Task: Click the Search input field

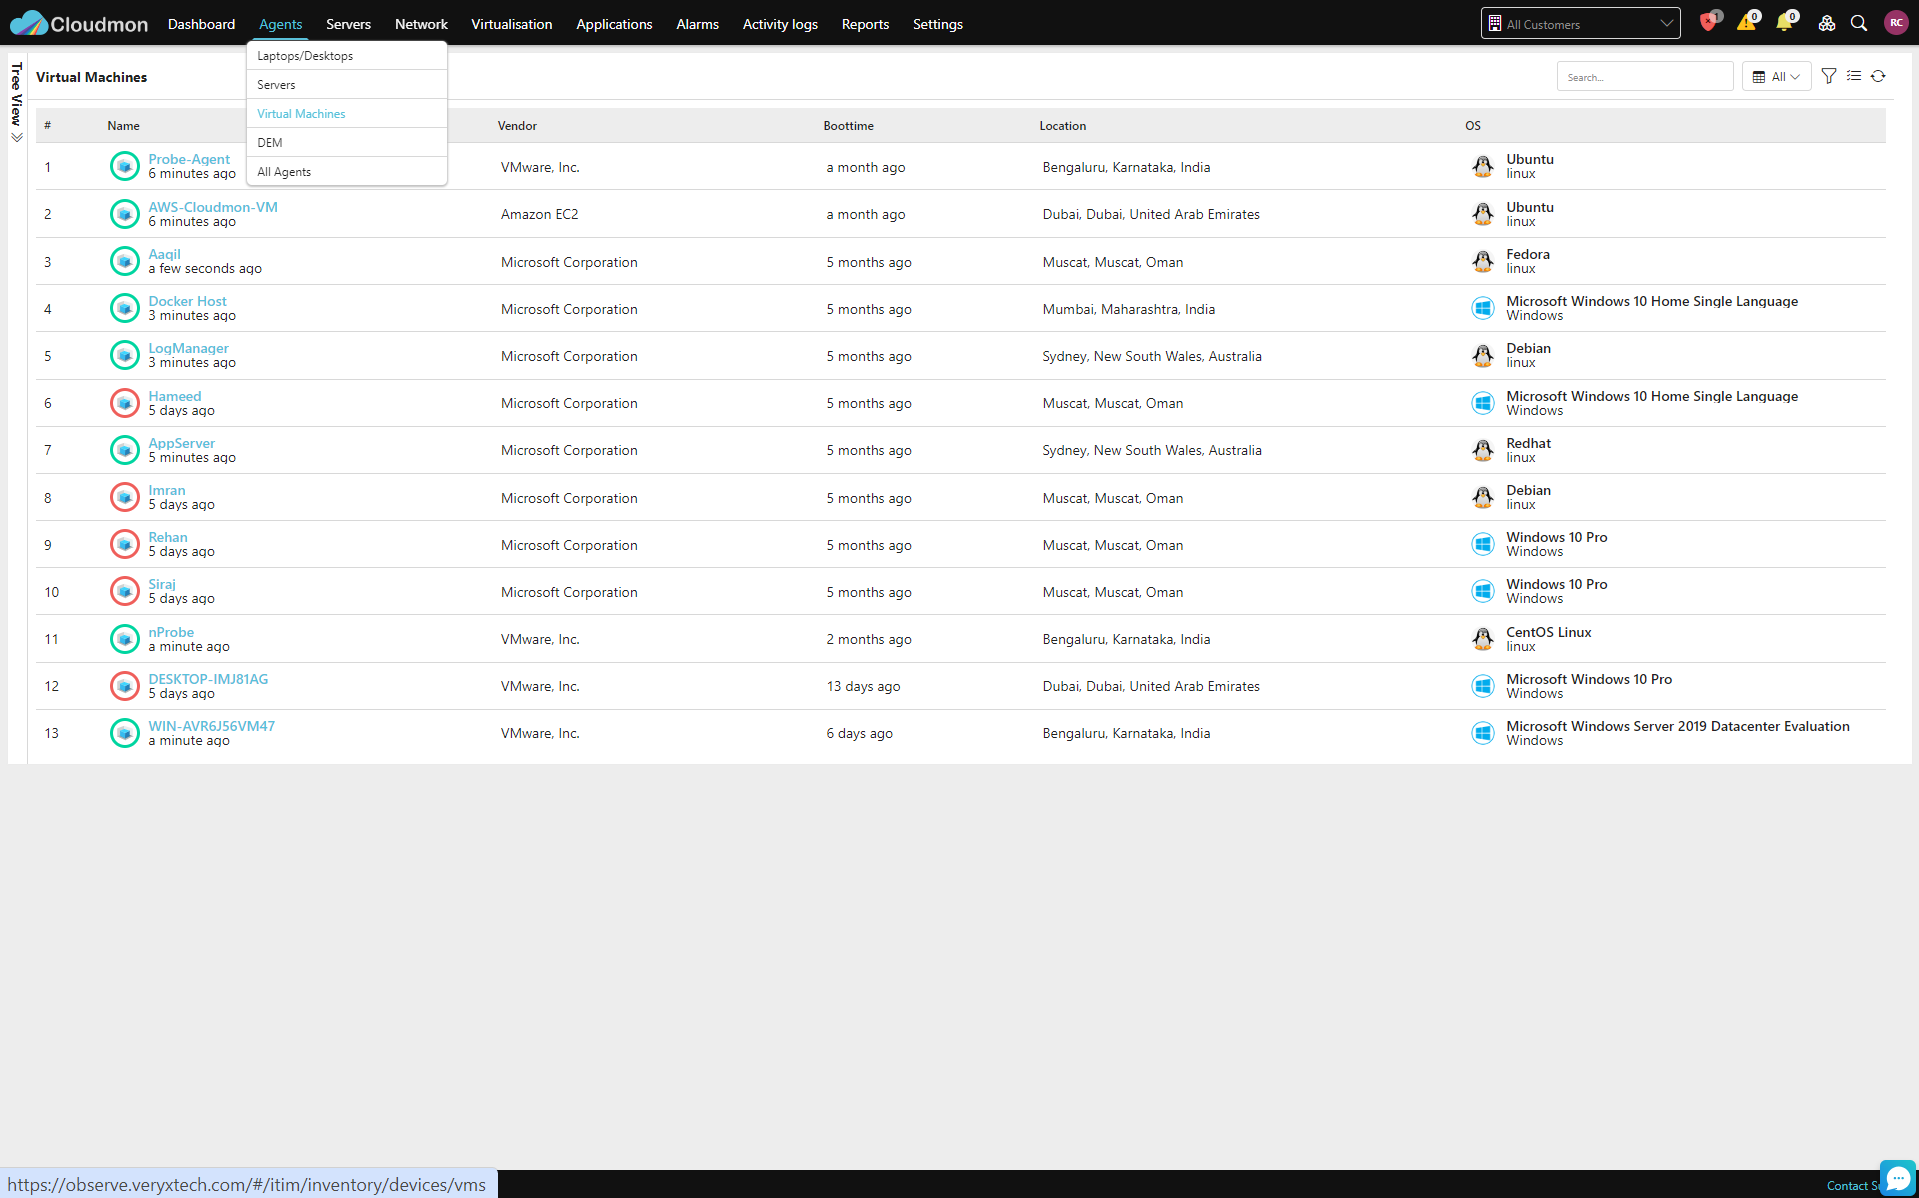Action: tap(1644, 77)
